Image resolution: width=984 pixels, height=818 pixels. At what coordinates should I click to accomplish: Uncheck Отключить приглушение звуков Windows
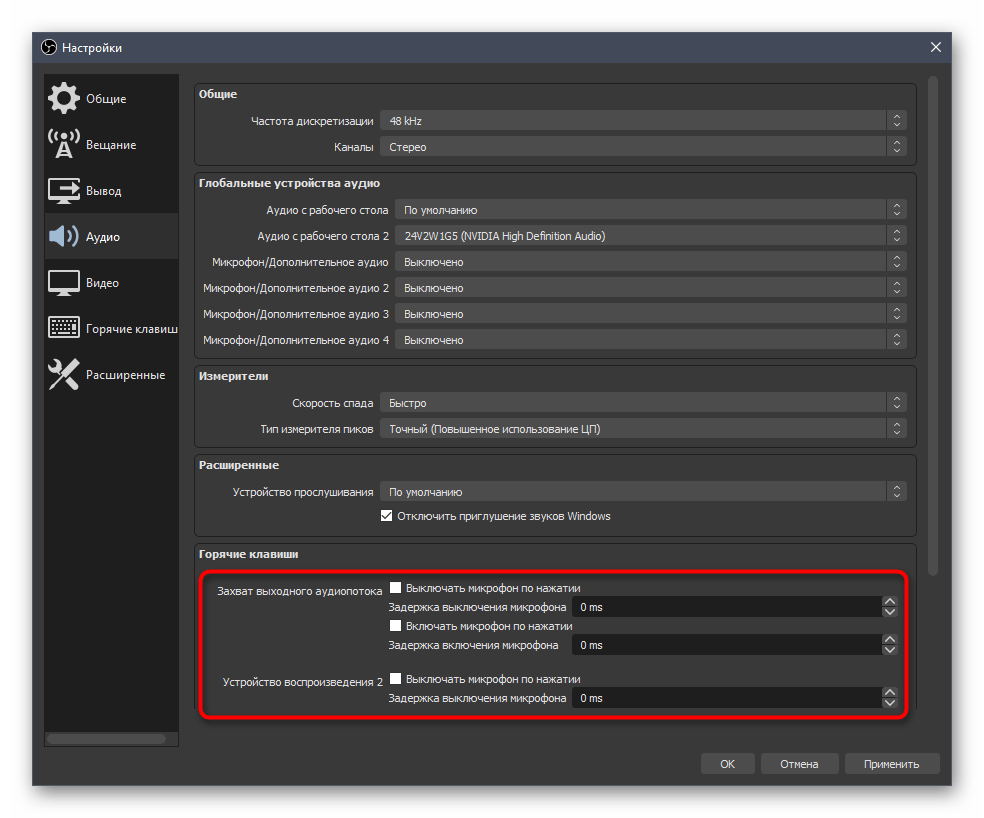(387, 516)
